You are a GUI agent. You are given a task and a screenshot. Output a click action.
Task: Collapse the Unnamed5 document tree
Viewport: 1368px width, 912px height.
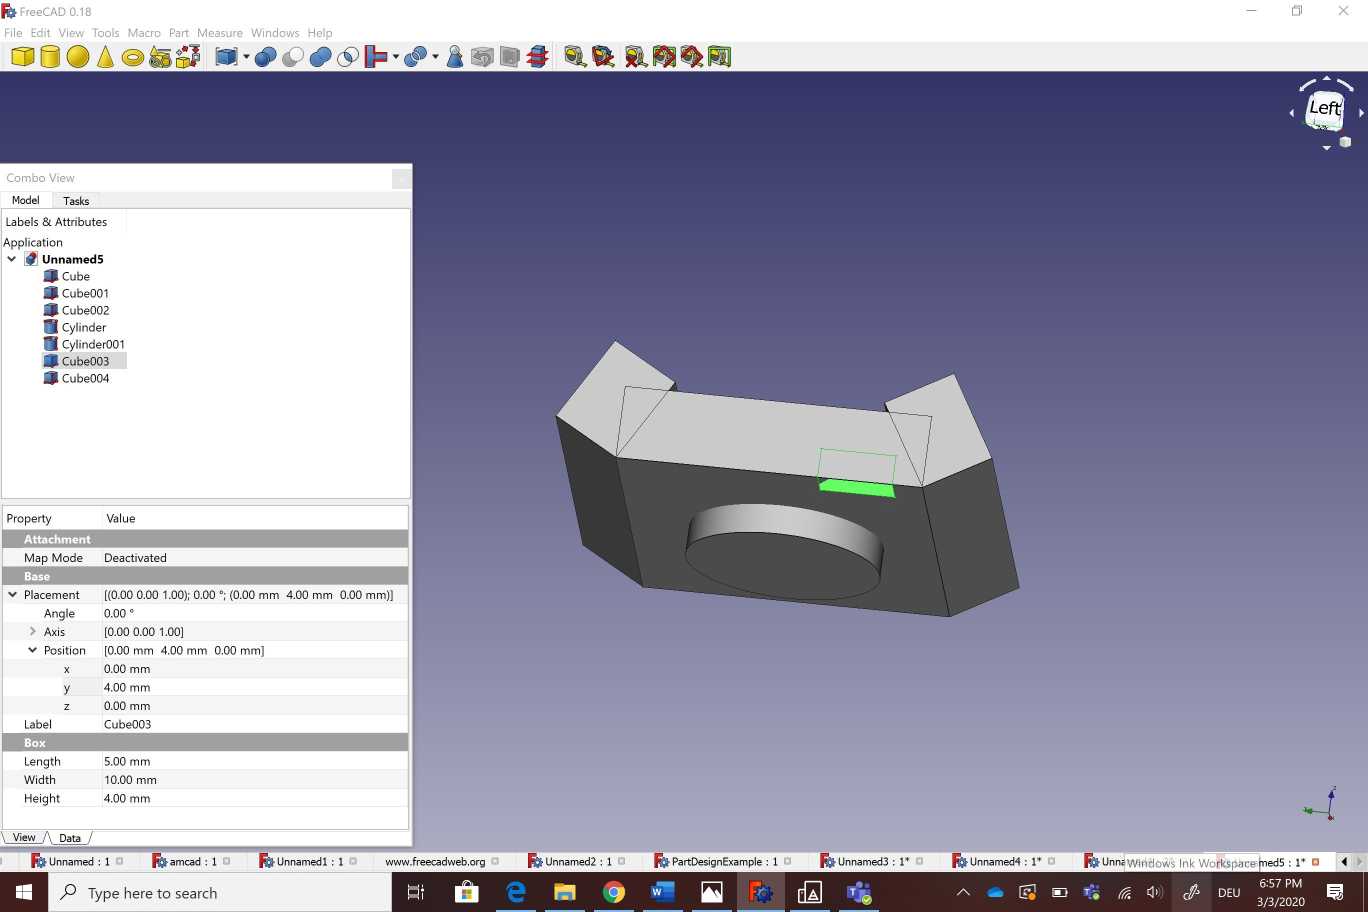click(12, 259)
